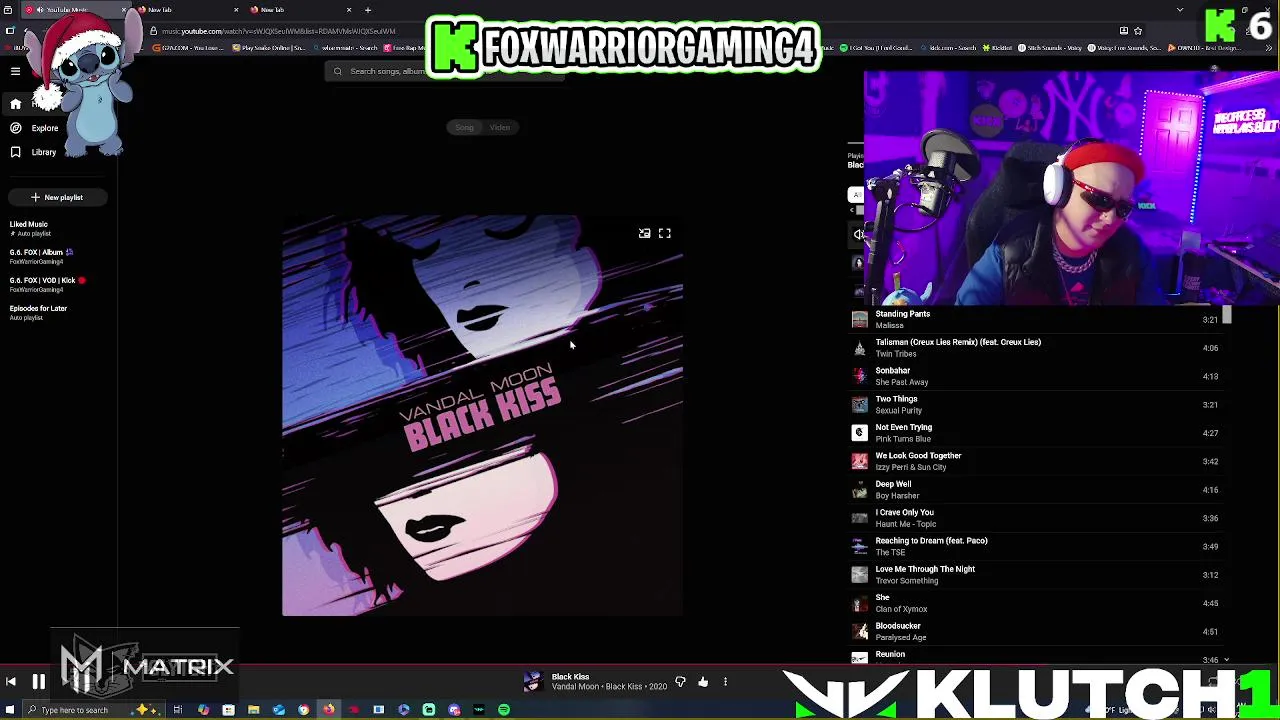1280x720 pixels.
Task: Open the miniplayer from album art corner
Action: point(644,233)
